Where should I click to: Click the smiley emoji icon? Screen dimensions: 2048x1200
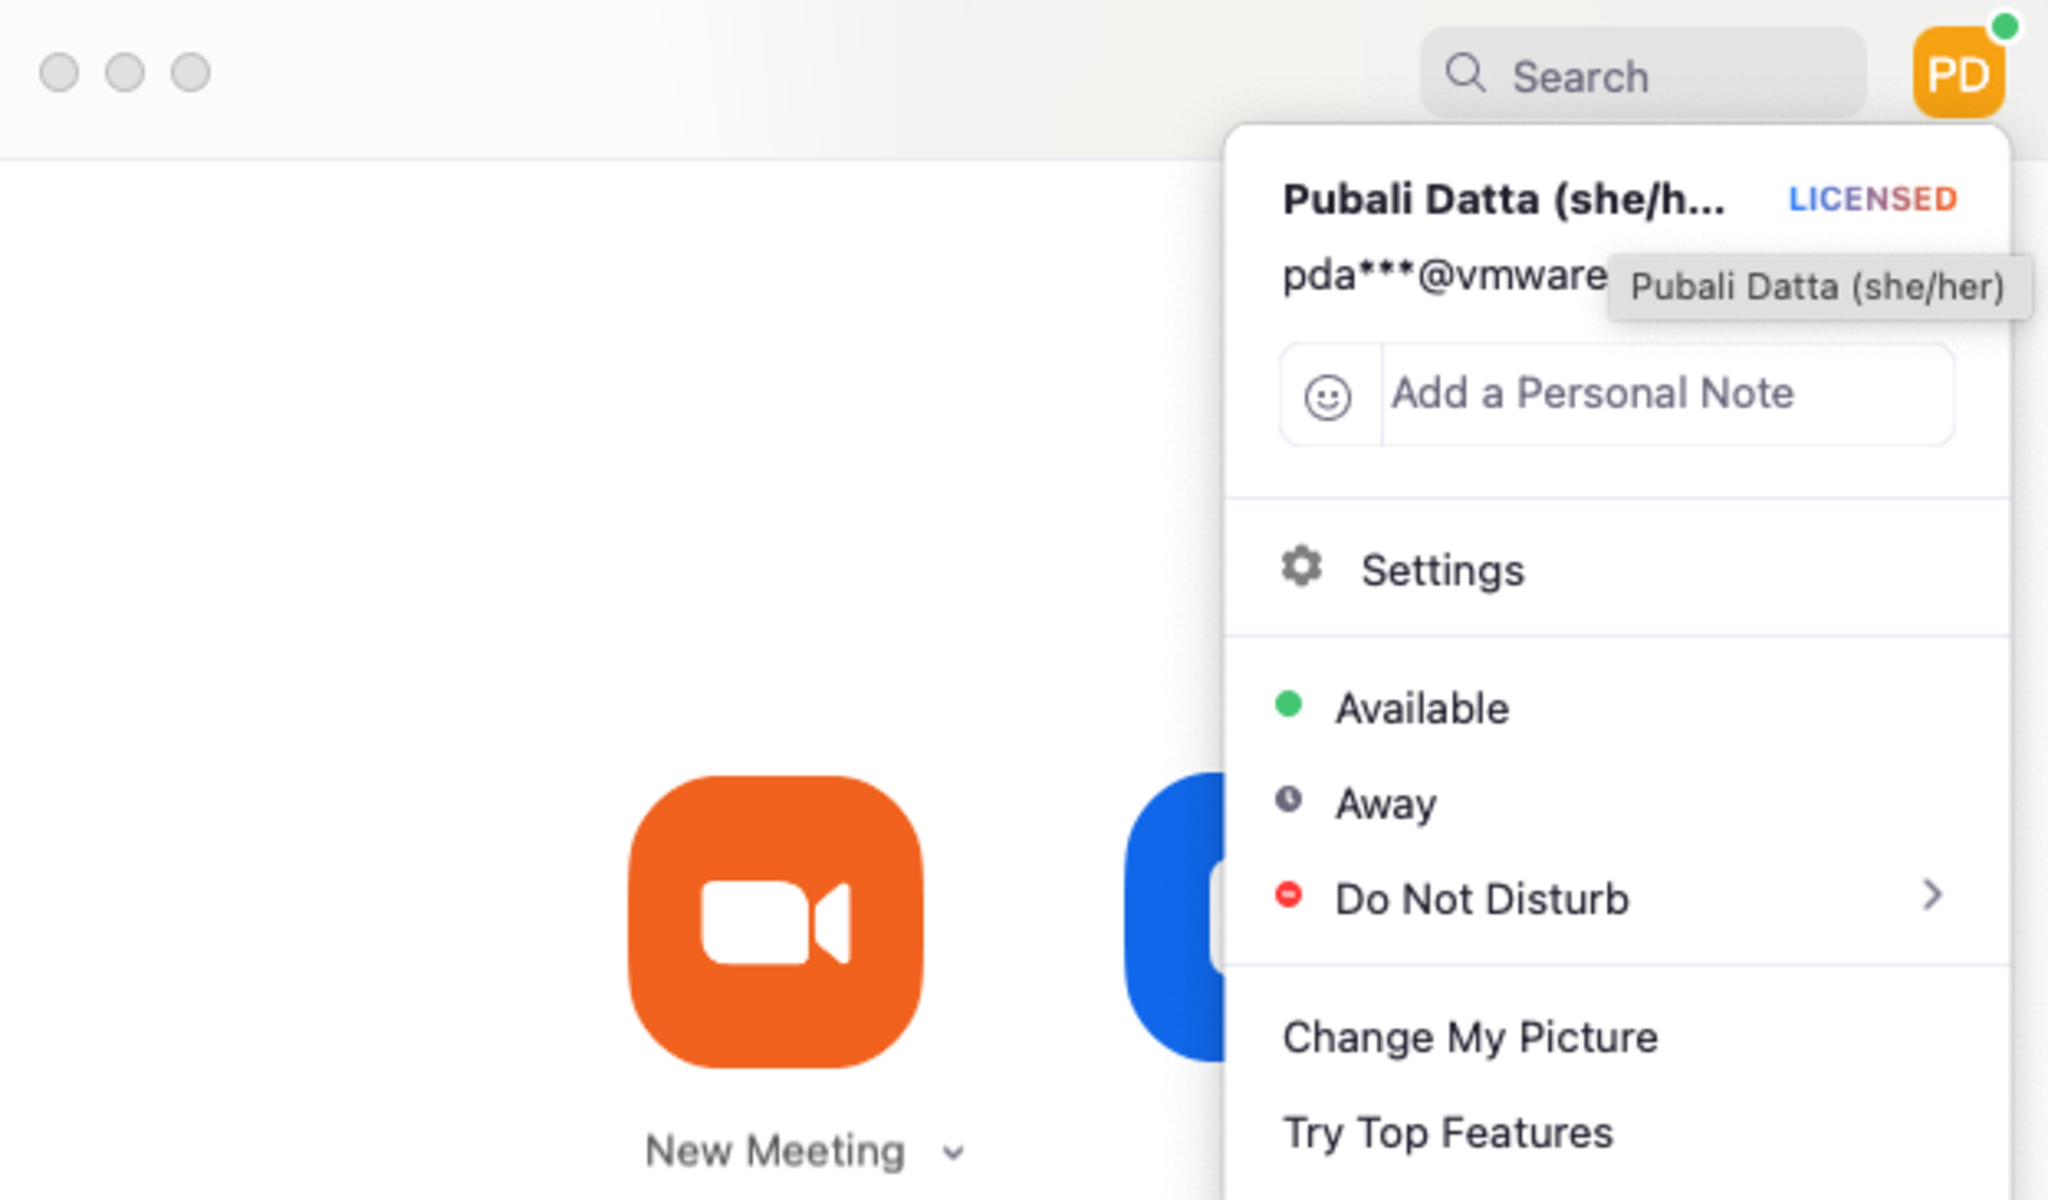pyautogui.click(x=1327, y=397)
